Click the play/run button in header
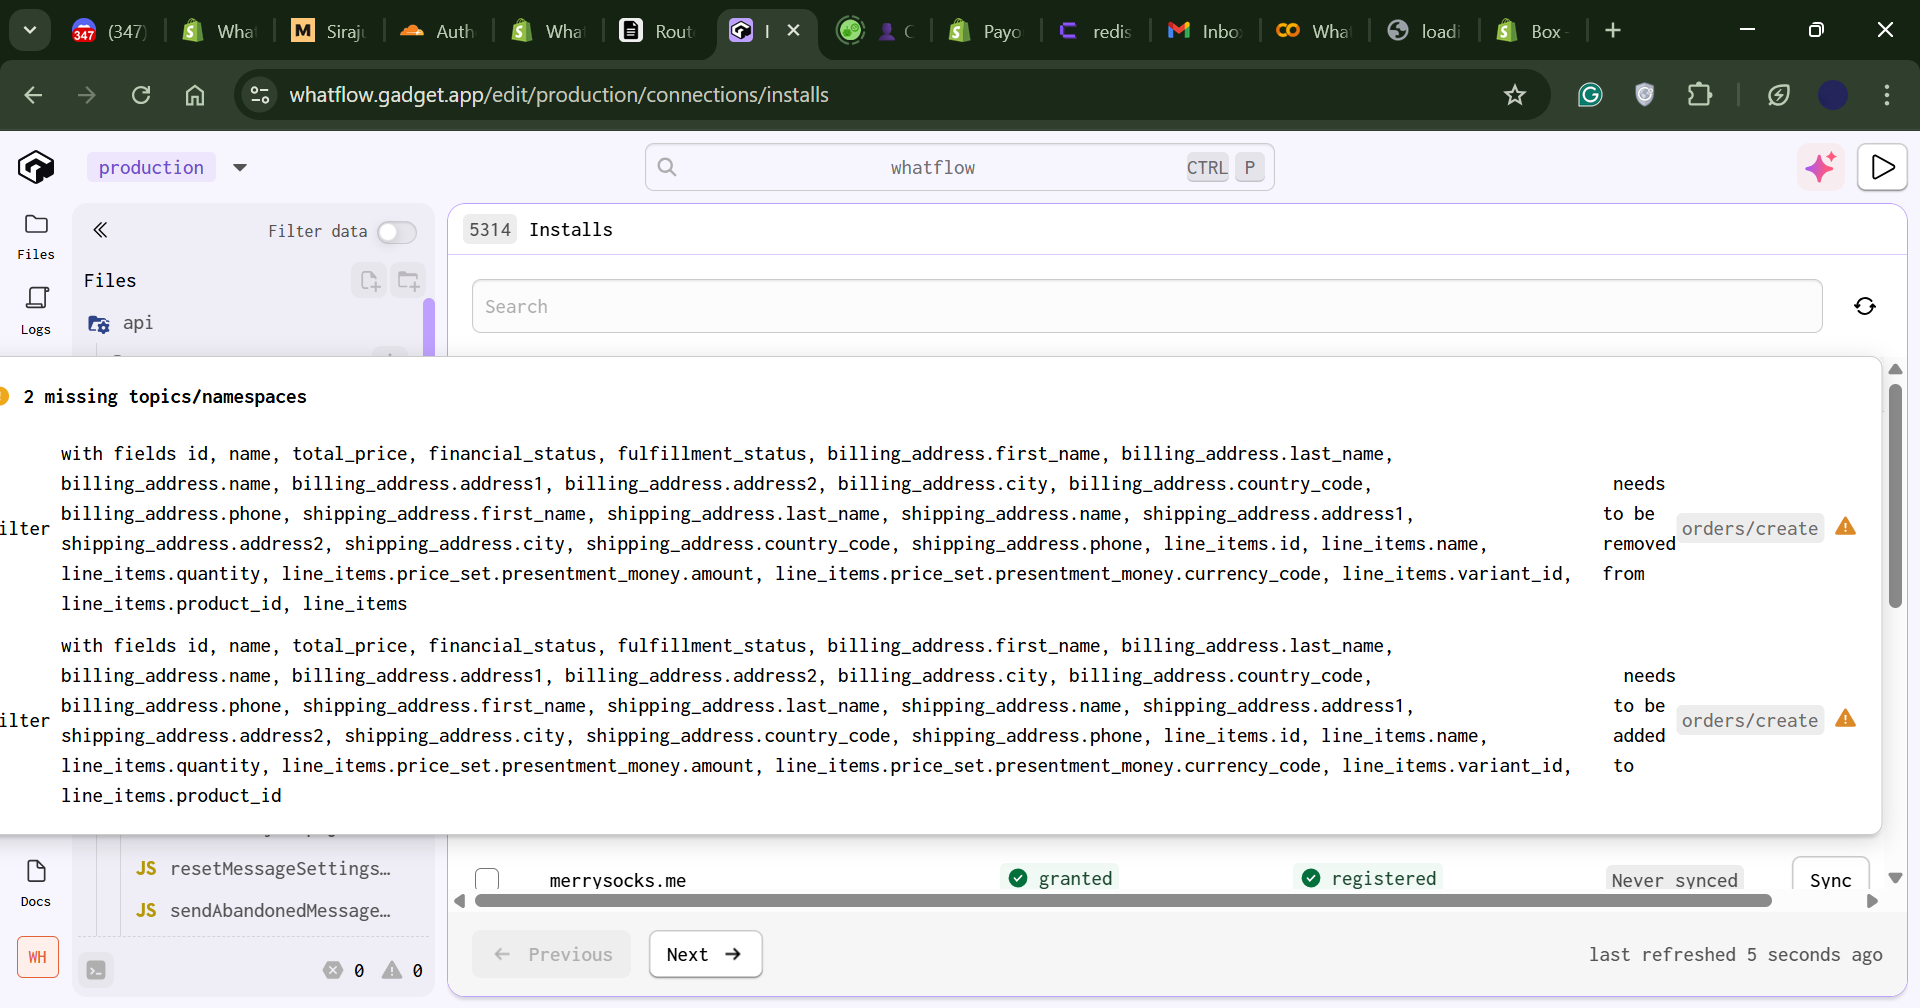This screenshot has width=1920, height=1008. pos(1882,167)
